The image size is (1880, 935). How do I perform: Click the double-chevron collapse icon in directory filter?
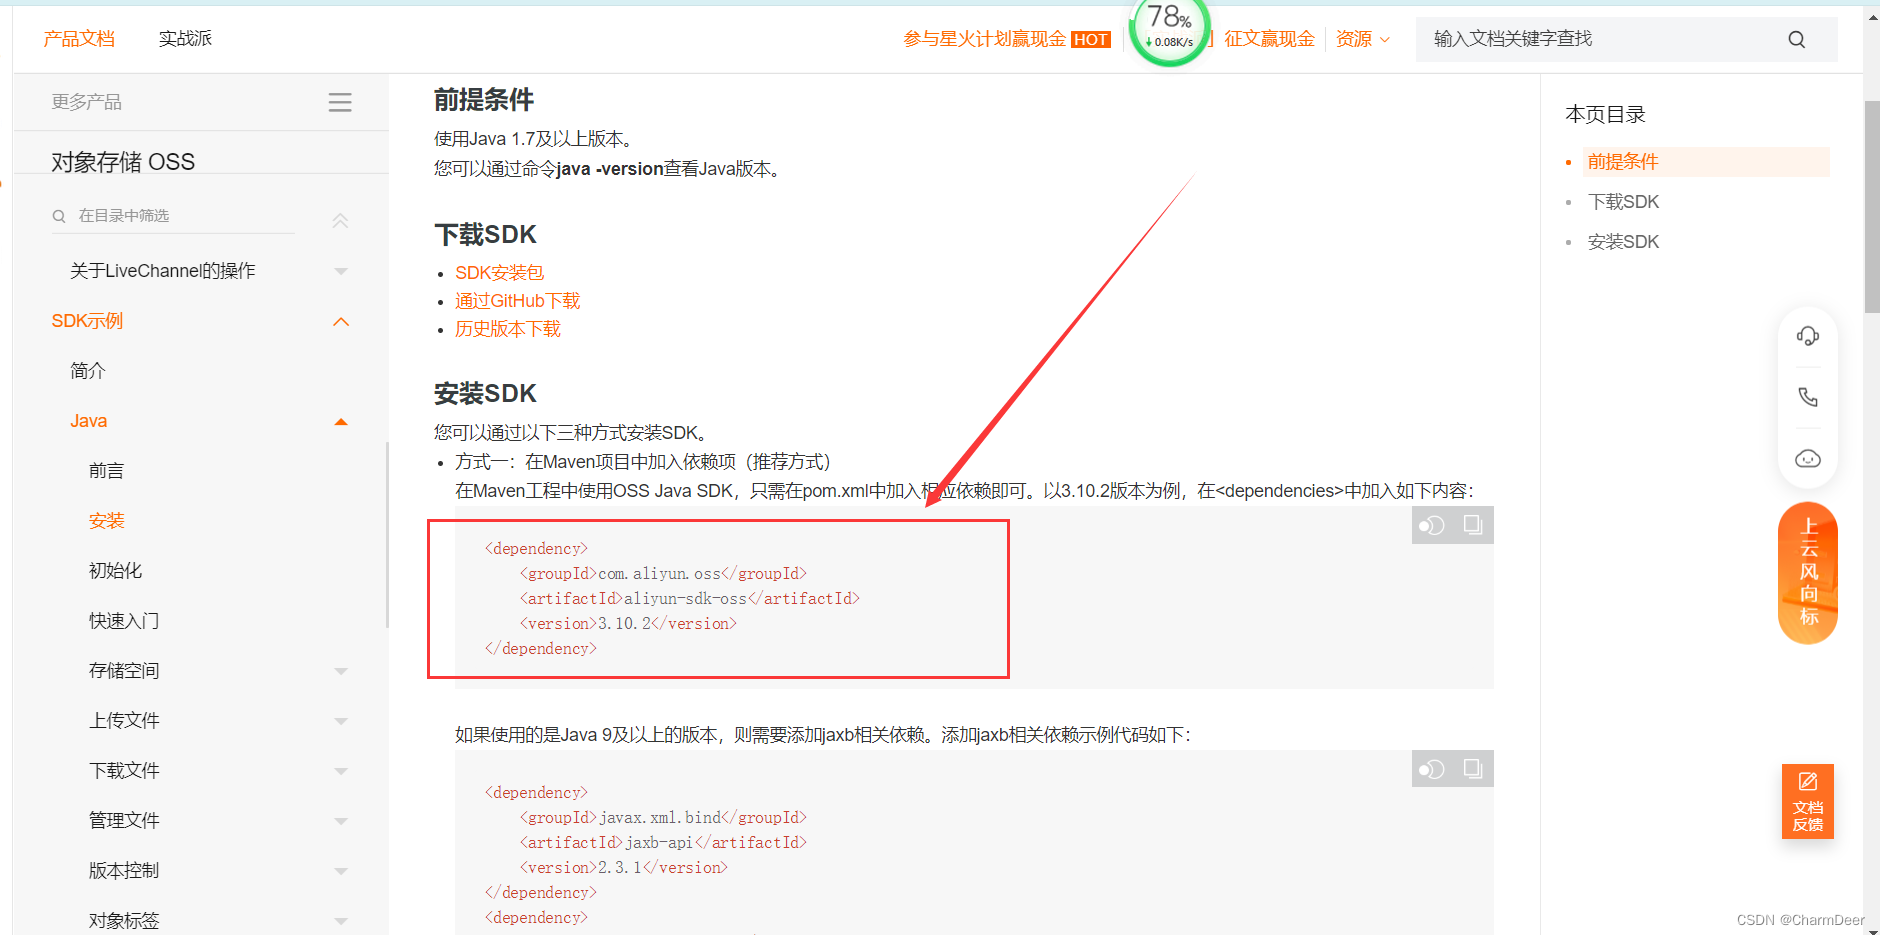click(340, 220)
